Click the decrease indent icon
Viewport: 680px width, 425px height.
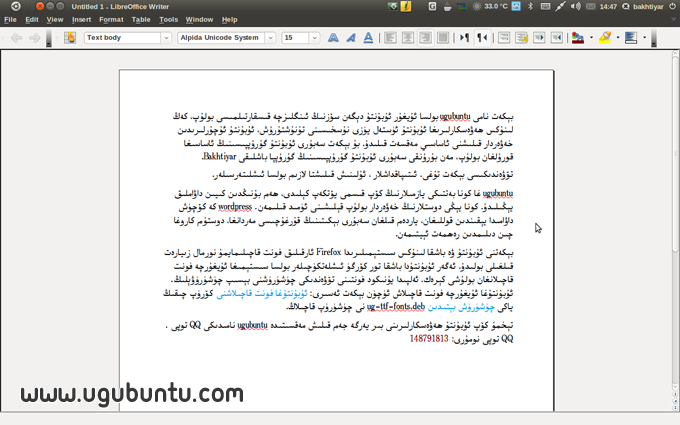539,38
